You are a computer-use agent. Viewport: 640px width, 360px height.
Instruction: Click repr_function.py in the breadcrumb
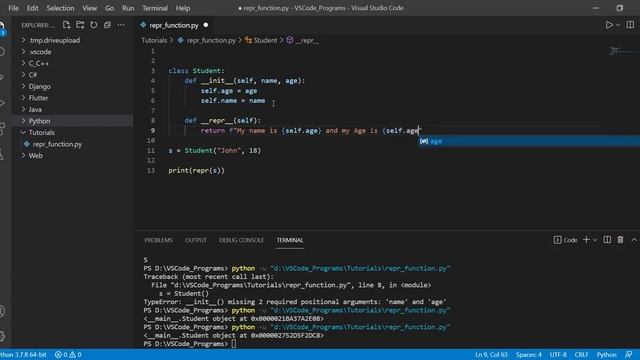(211, 40)
